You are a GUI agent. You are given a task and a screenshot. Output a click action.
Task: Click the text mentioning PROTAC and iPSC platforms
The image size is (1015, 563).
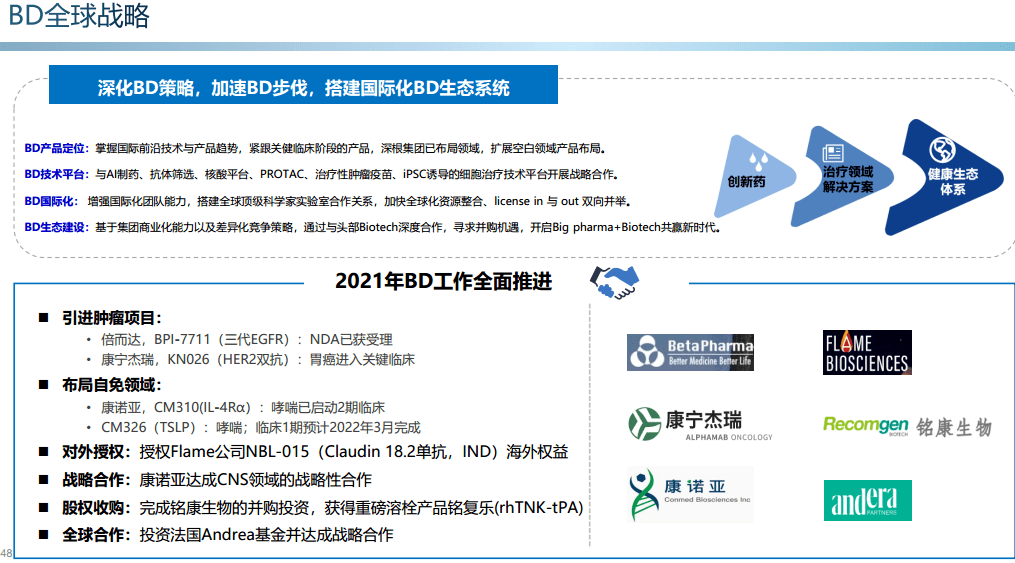tap(357, 174)
